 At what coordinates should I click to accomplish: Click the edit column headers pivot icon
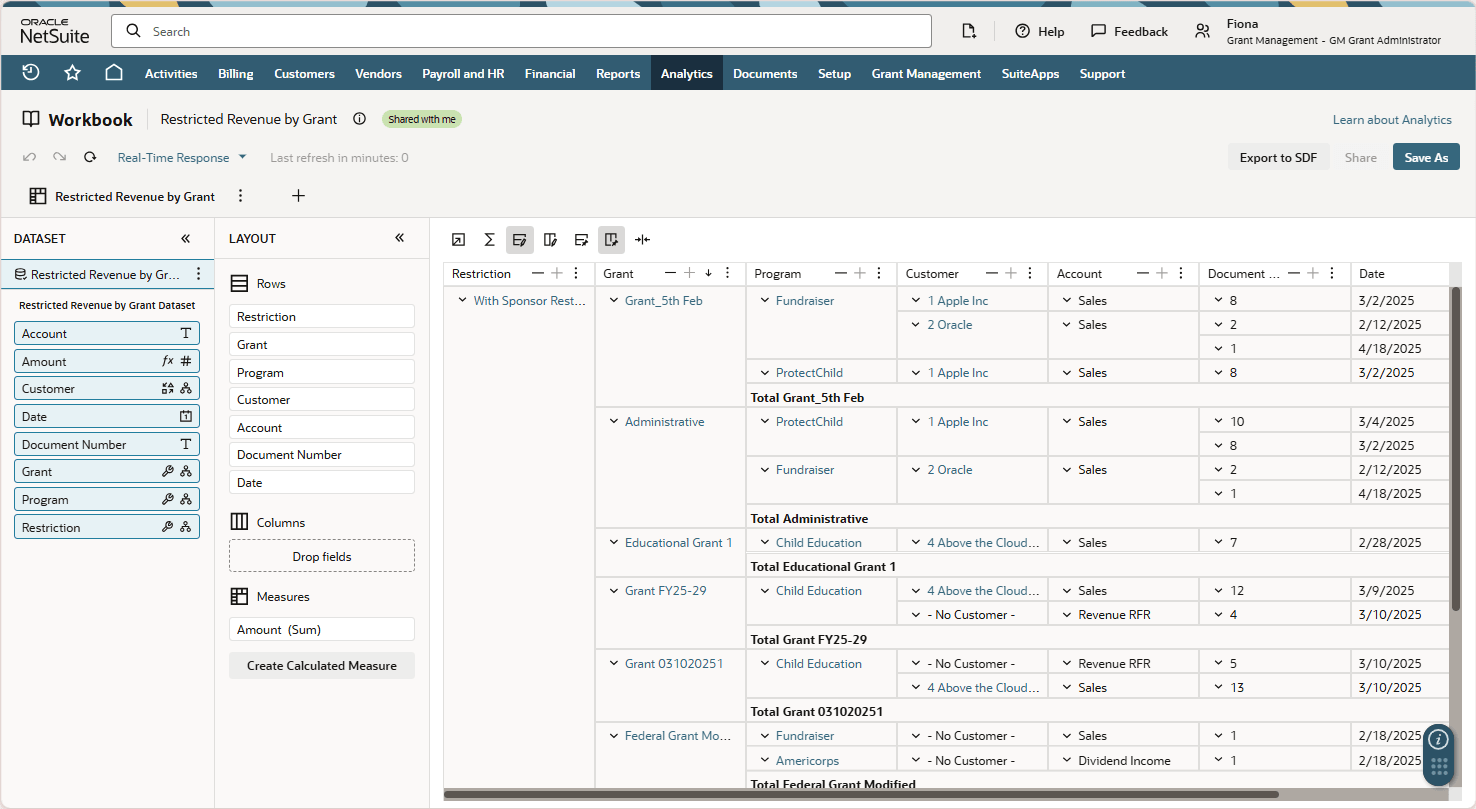pos(550,239)
